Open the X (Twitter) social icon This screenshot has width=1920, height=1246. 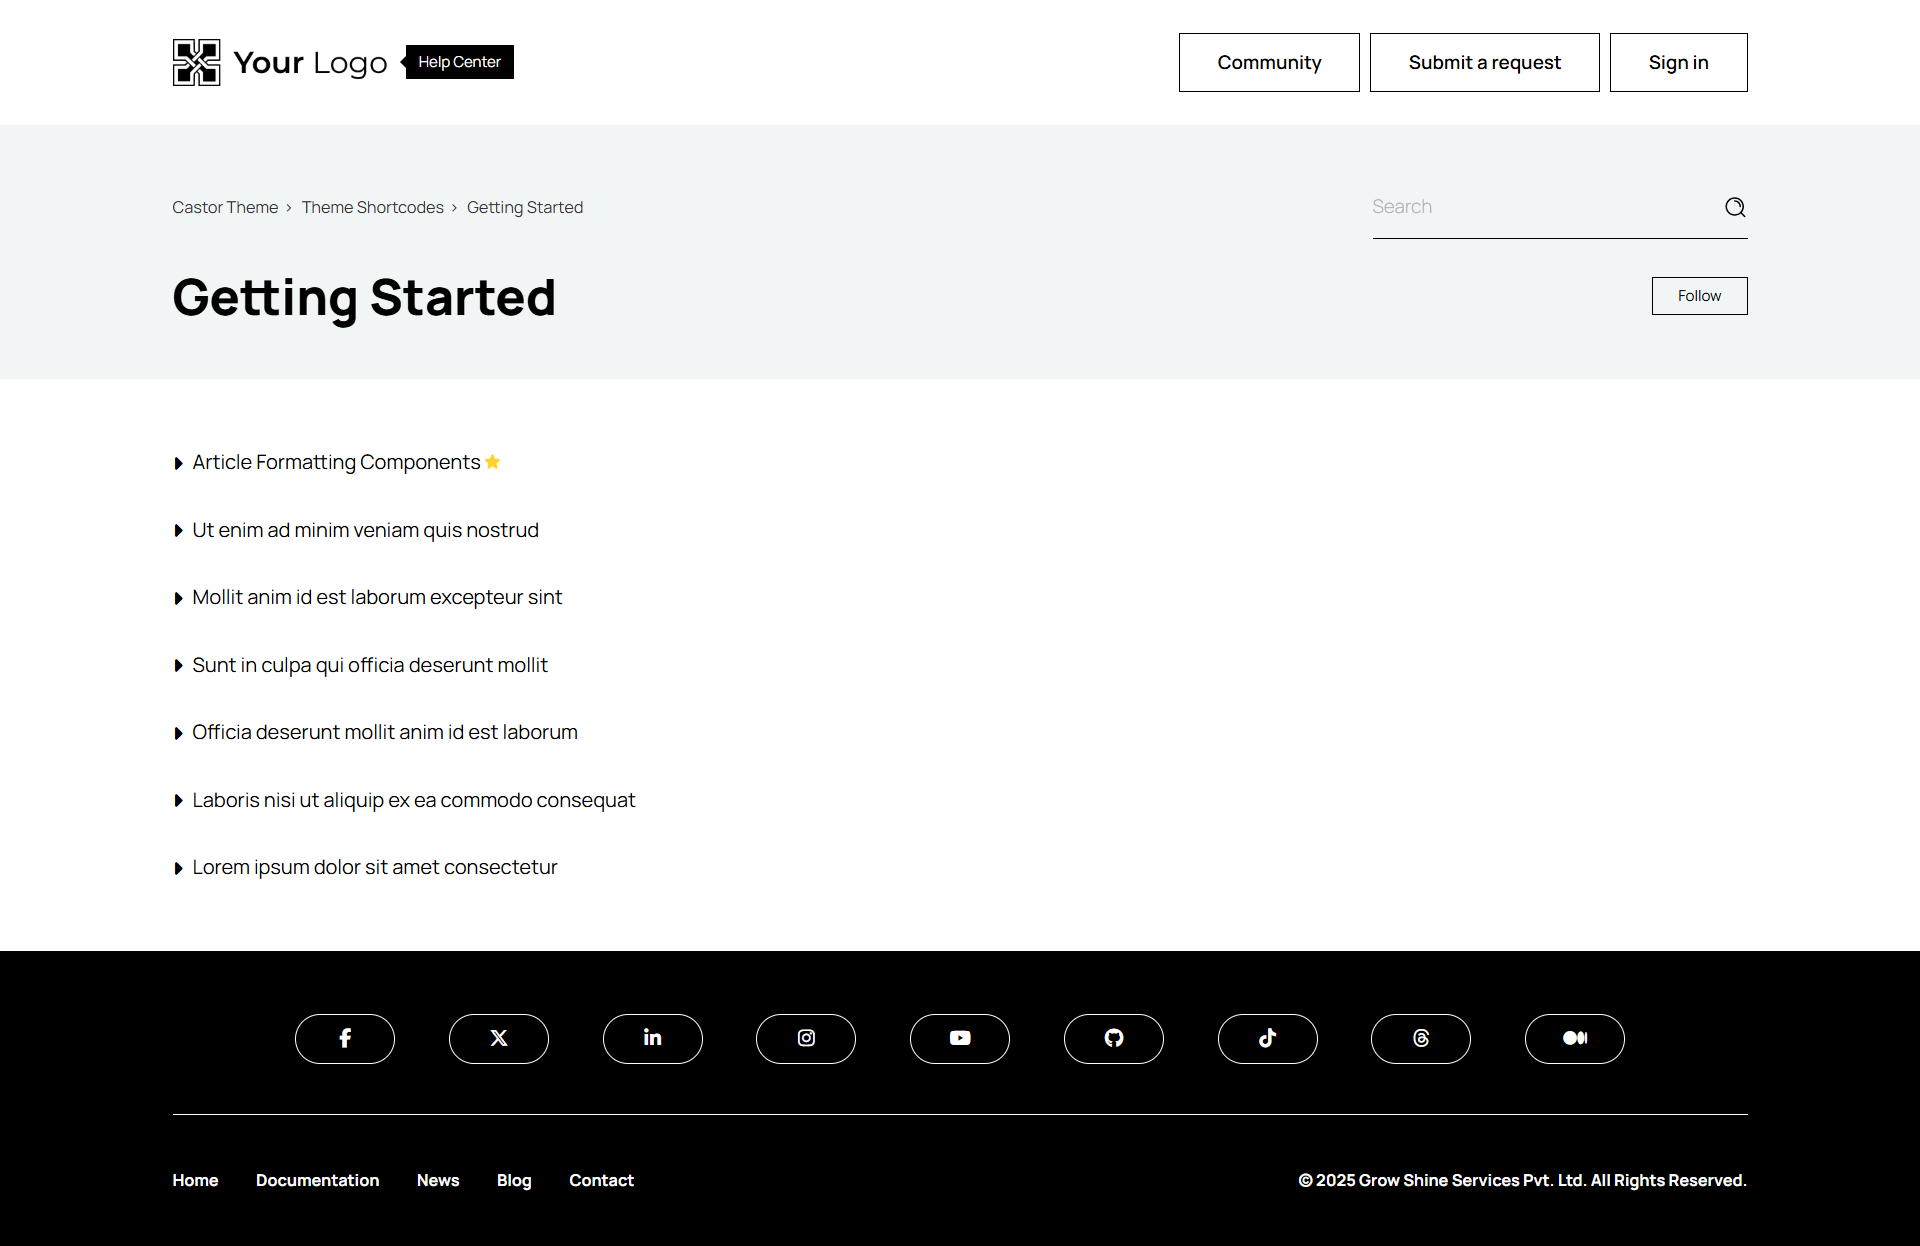click(499, 1038)
